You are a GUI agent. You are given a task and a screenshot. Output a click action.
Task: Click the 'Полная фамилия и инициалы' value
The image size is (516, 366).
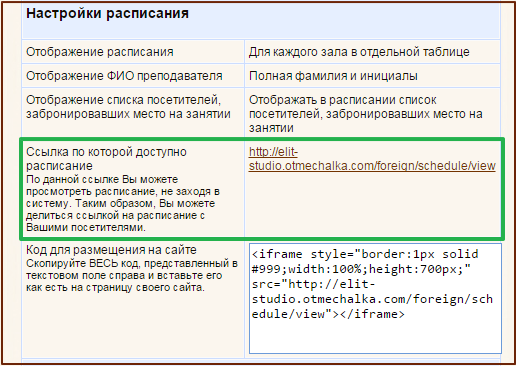[333, 76]
